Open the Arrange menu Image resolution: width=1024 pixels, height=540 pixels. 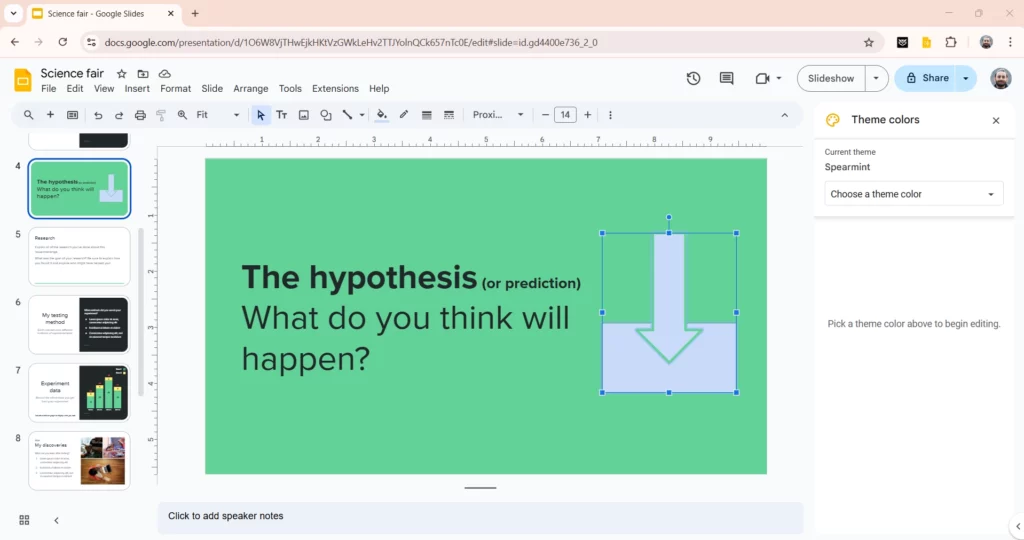point(251,89)
